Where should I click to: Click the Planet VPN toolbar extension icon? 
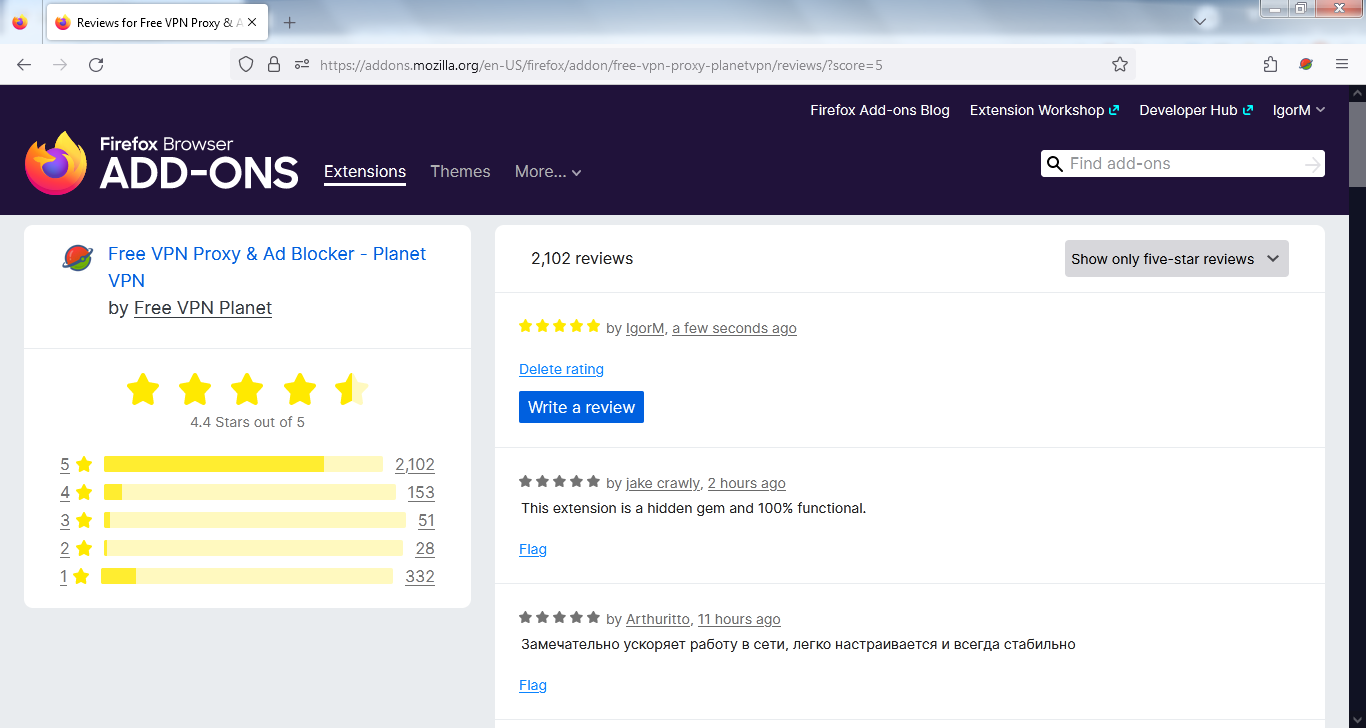(x=1306, y=65)
